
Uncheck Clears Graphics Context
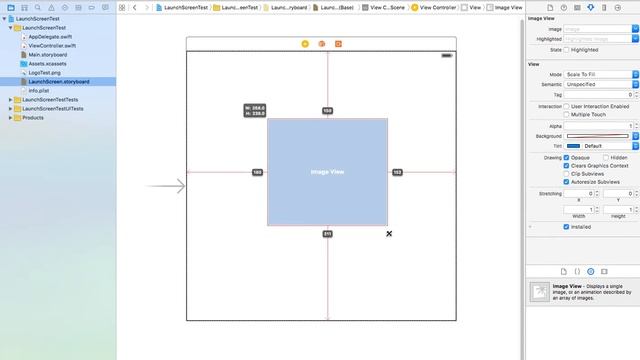566,166
